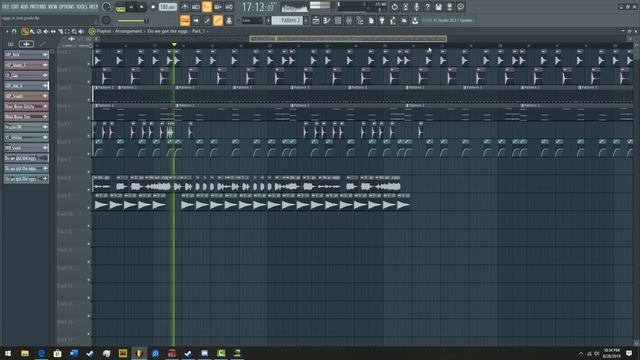This screenshot has width=640, height=360.
Task: Select the GP_Kick clip in picker
Action: coord(26,54)
